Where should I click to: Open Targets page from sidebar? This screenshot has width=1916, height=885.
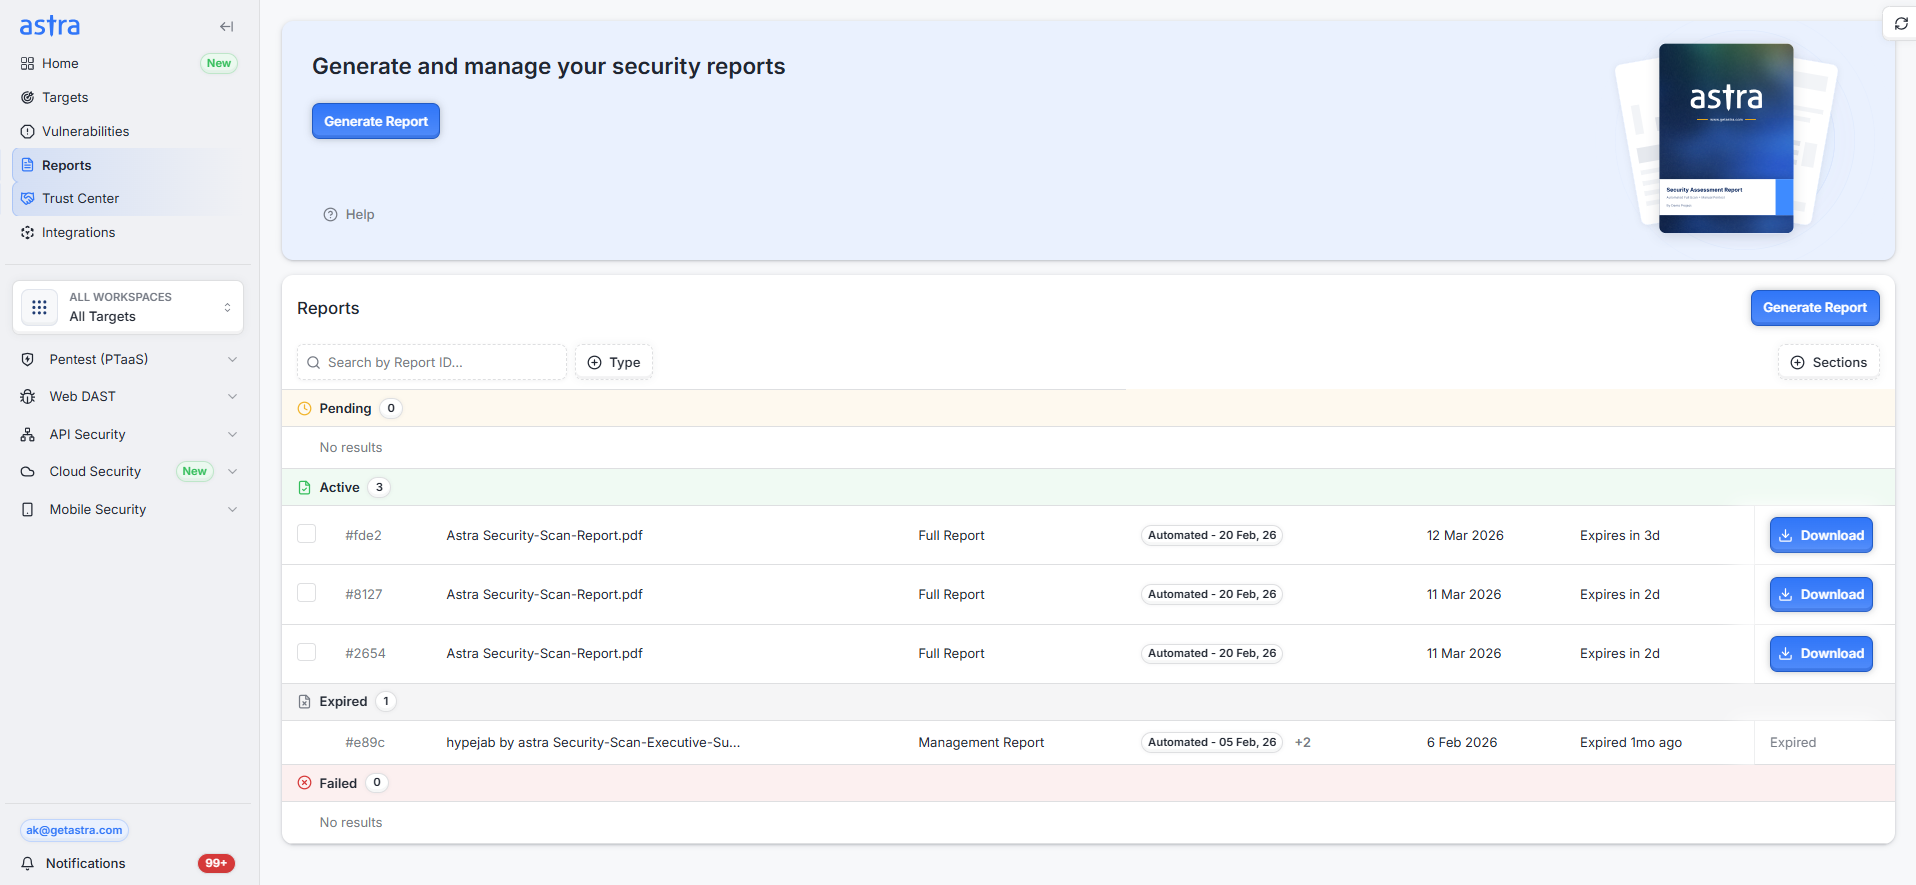click(x=65, y=97)
